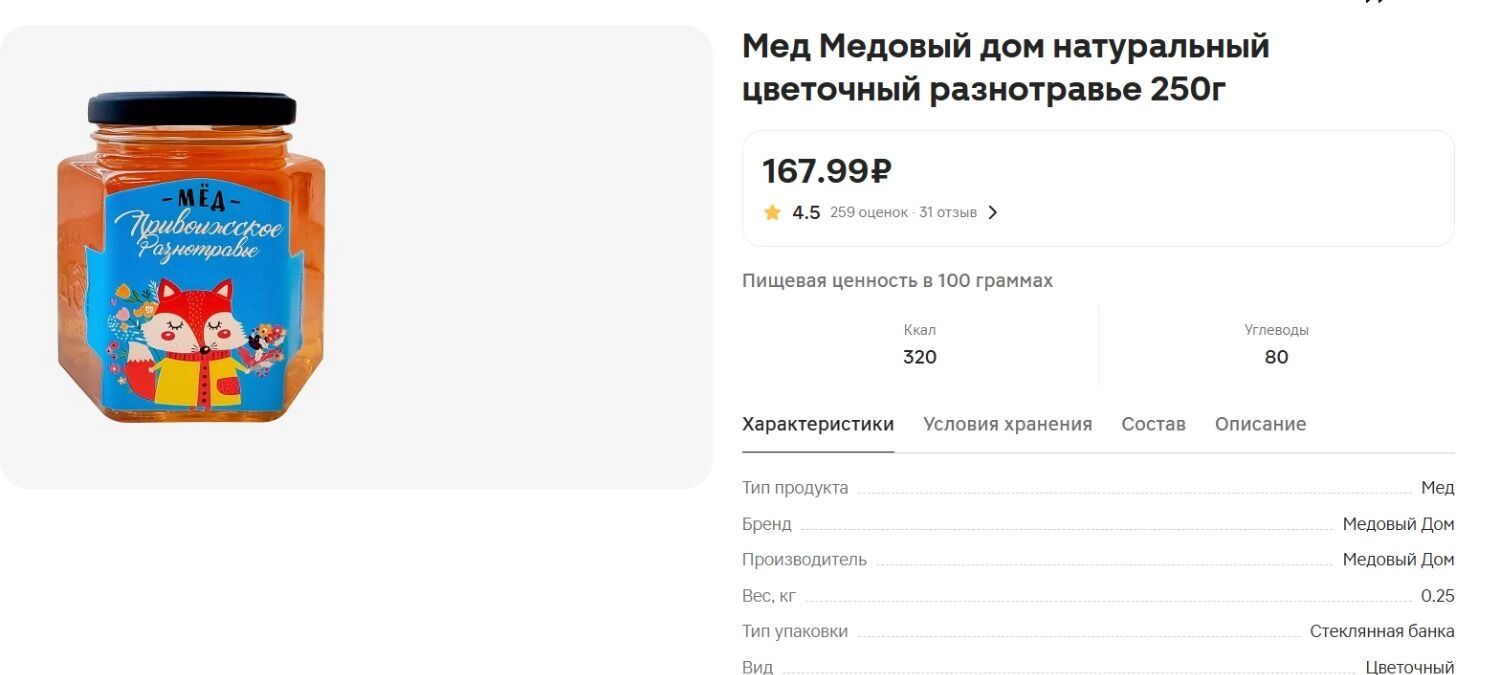The width and height of the screenshot is (1500, 675).
Task: Click the Производитель value Медовый Дом
Action: pos(1398,560)
